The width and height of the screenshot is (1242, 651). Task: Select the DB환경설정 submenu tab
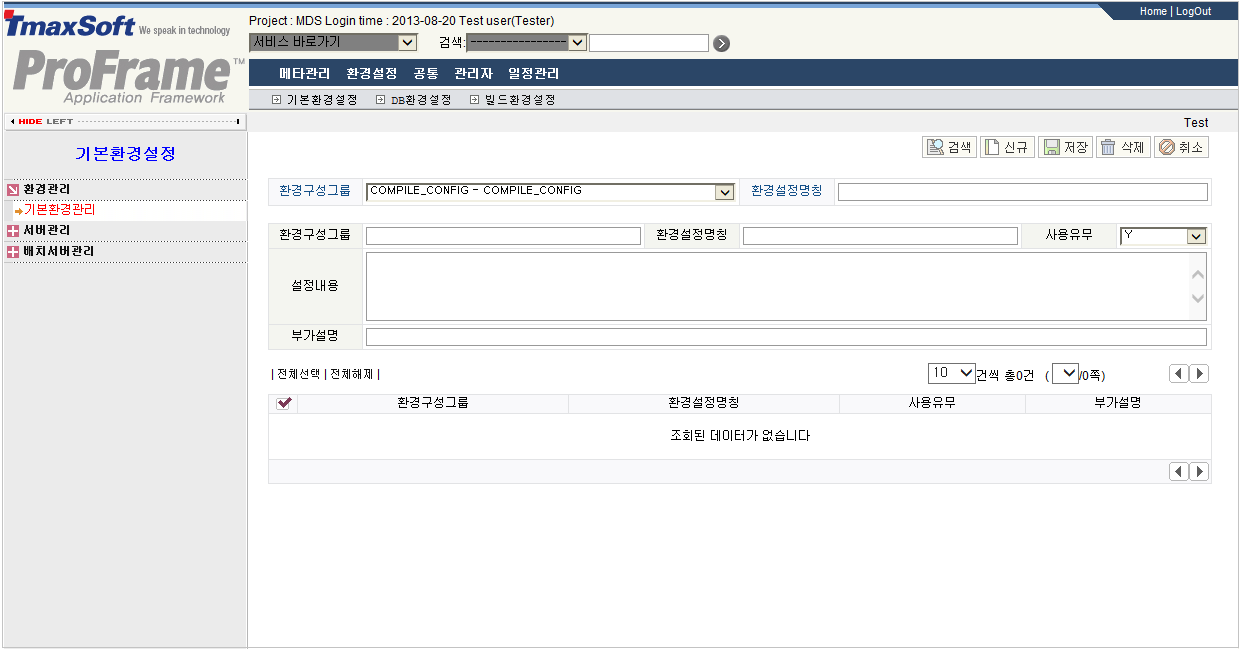(x=420, y=100)
